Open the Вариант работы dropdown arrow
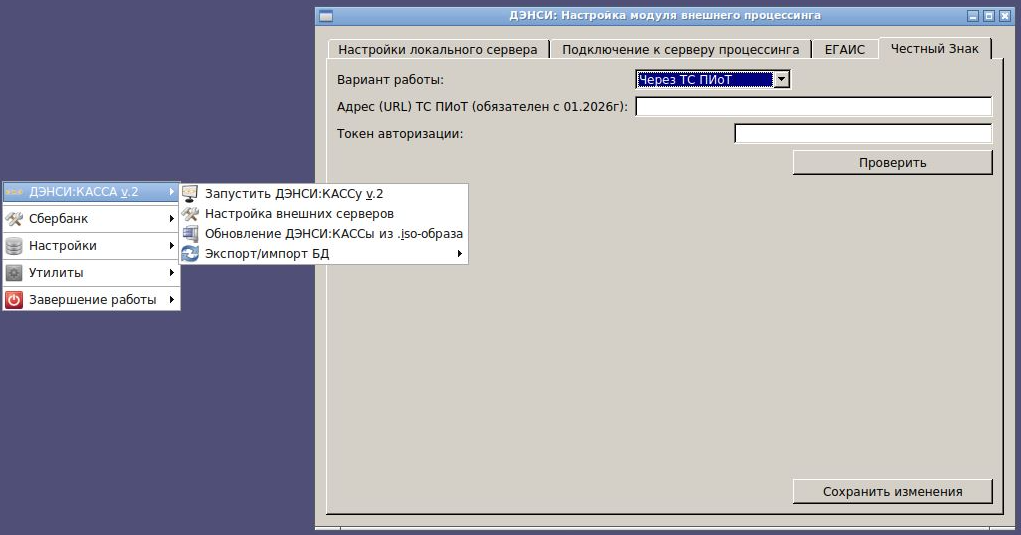The image size is (1021, 535). 781,79
